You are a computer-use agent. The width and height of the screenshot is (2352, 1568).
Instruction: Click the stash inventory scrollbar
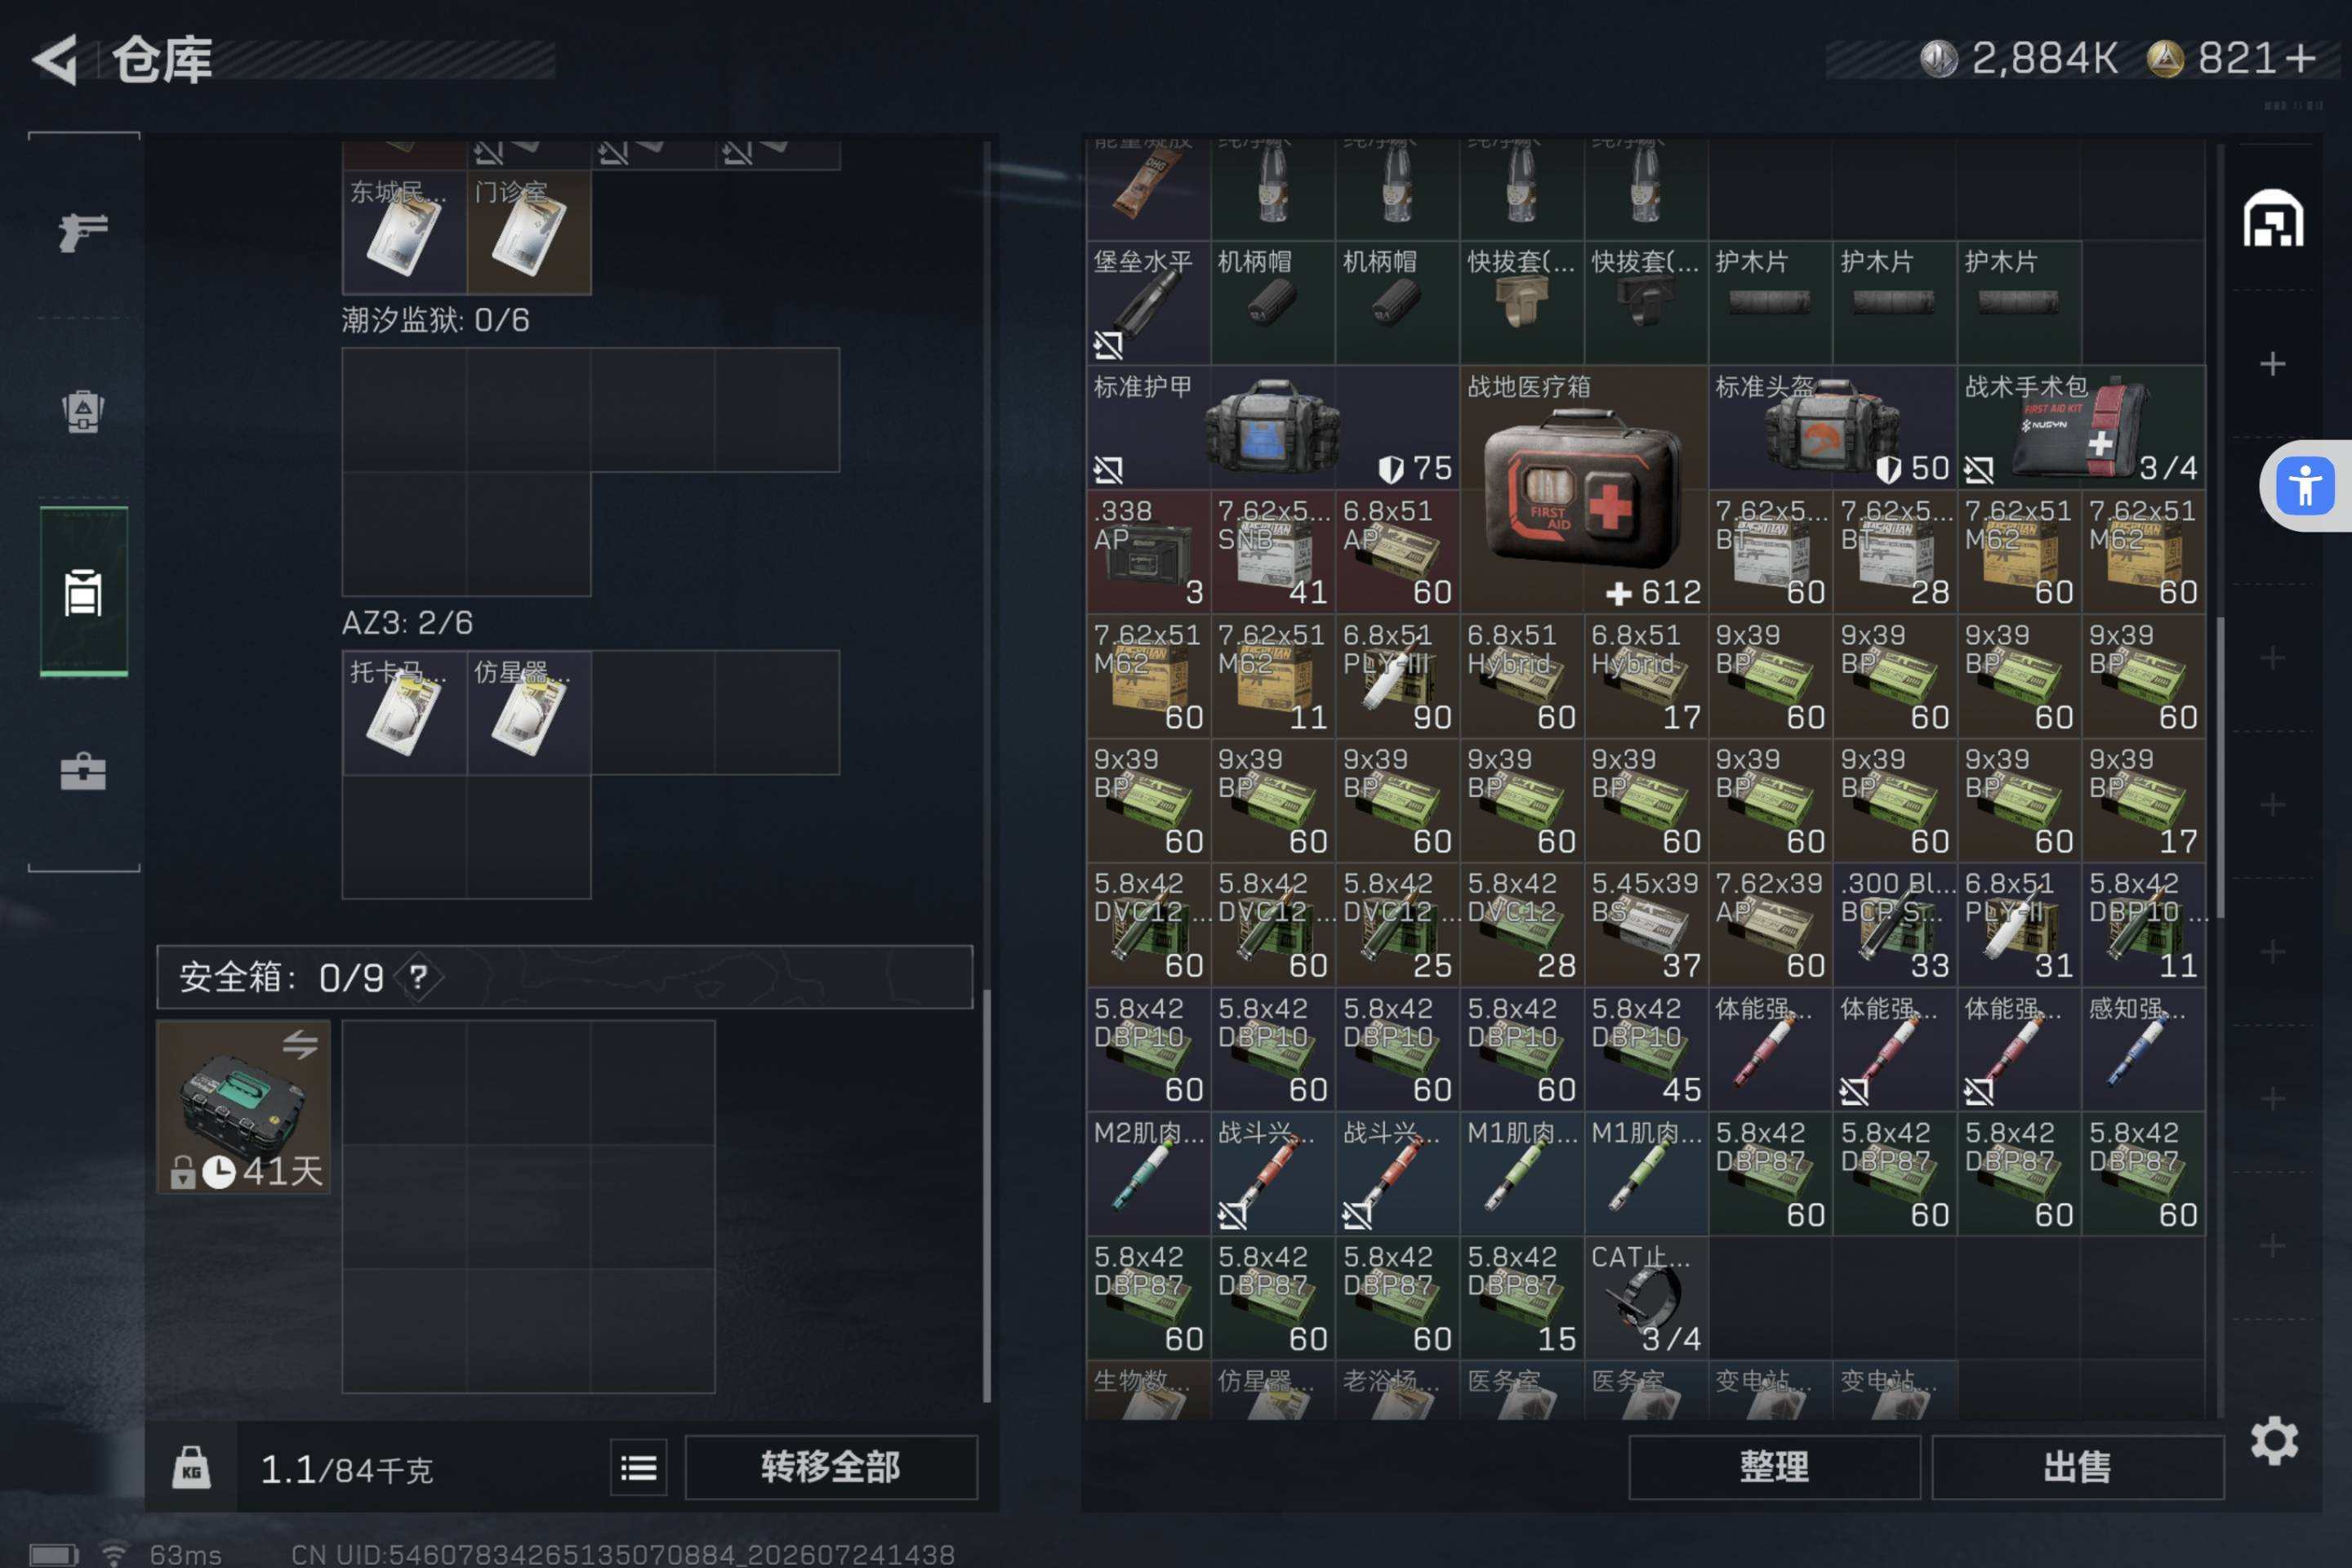click(x=2221, y=768)
